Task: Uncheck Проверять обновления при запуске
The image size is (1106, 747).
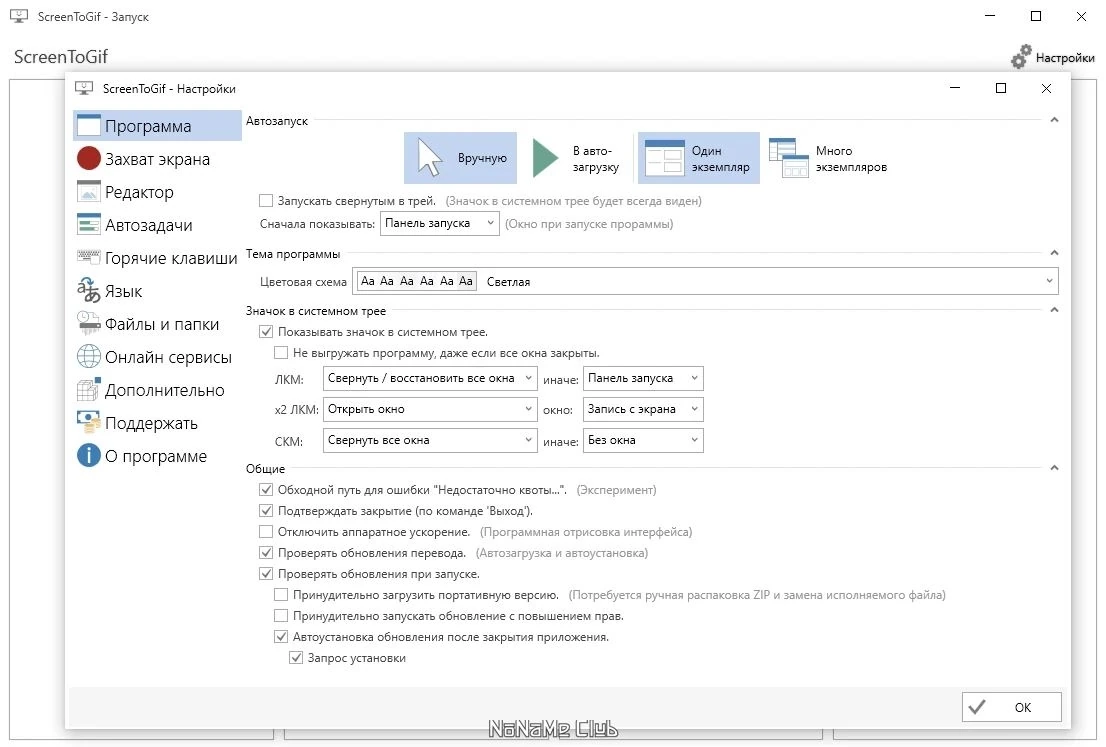Action: 266,573
